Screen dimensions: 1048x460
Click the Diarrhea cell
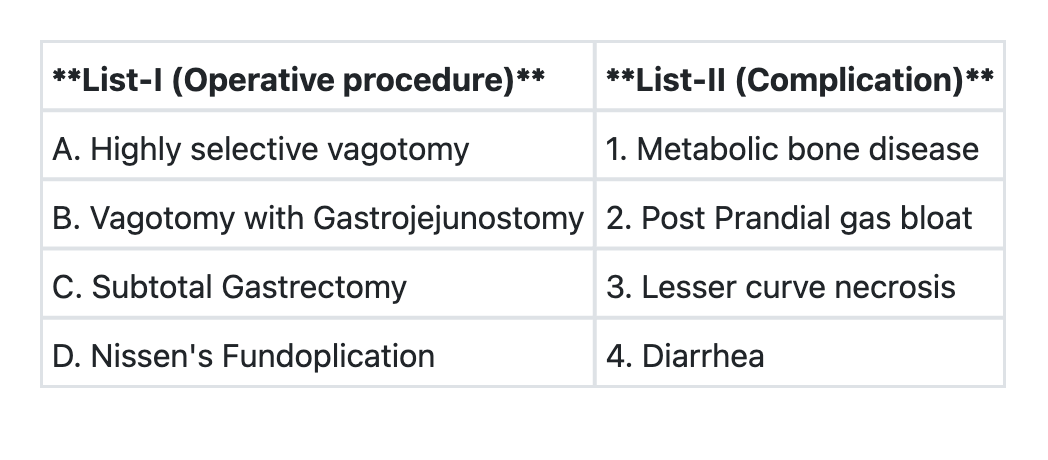pyautogui.click(x=685, y=356)
